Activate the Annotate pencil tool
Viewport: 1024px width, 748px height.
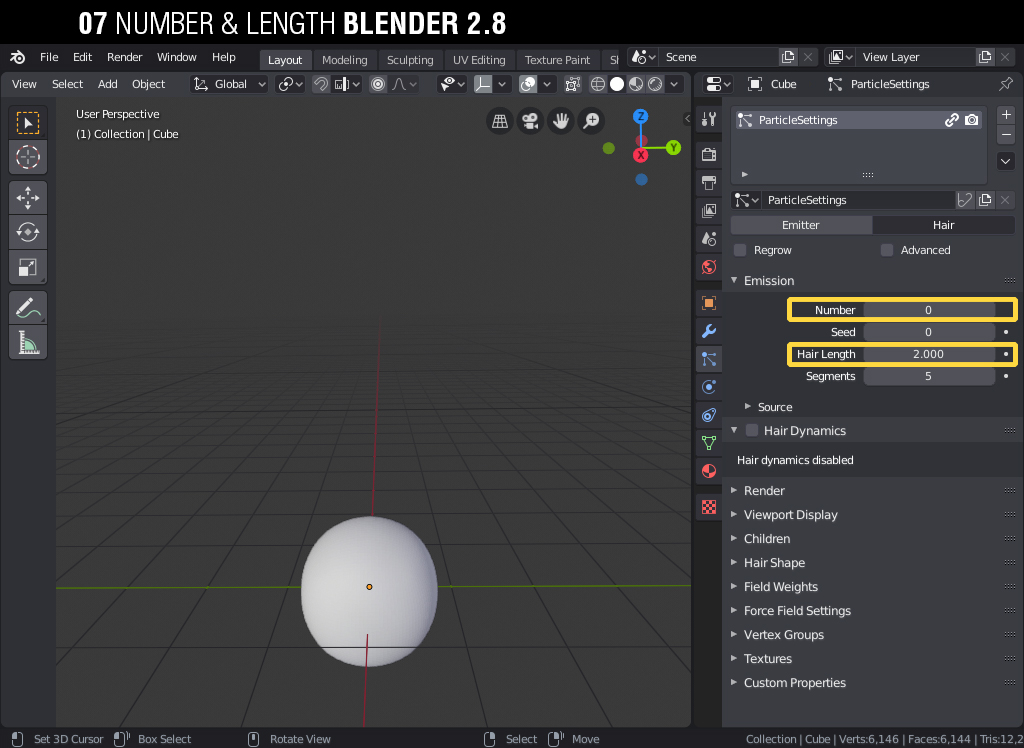(x=28, y=308)
